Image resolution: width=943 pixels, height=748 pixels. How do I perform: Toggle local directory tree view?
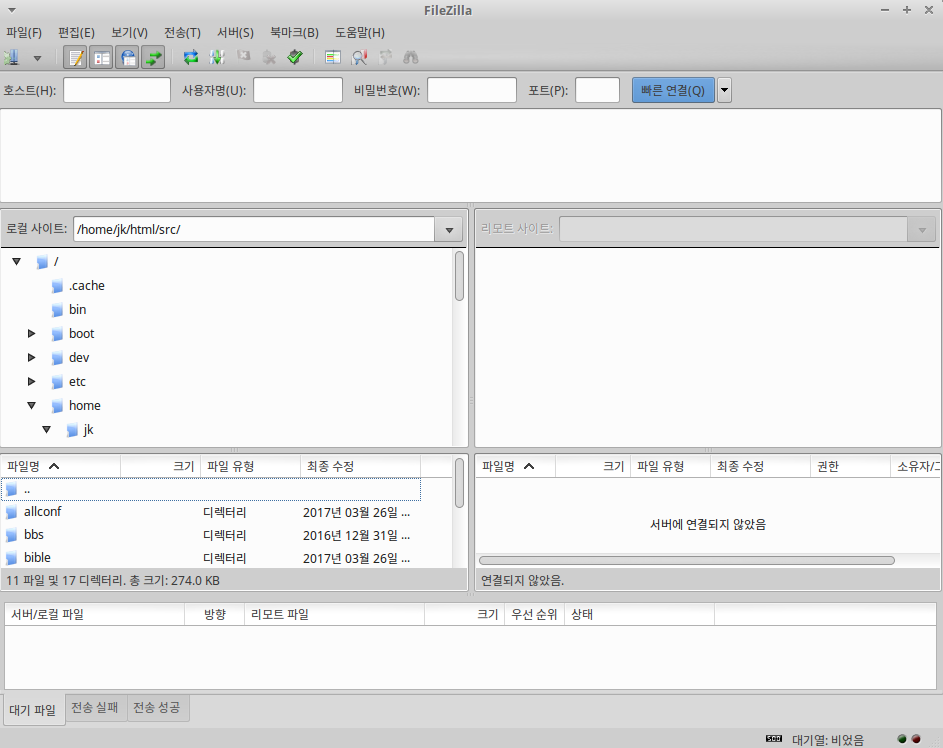(x=101, y=58)
